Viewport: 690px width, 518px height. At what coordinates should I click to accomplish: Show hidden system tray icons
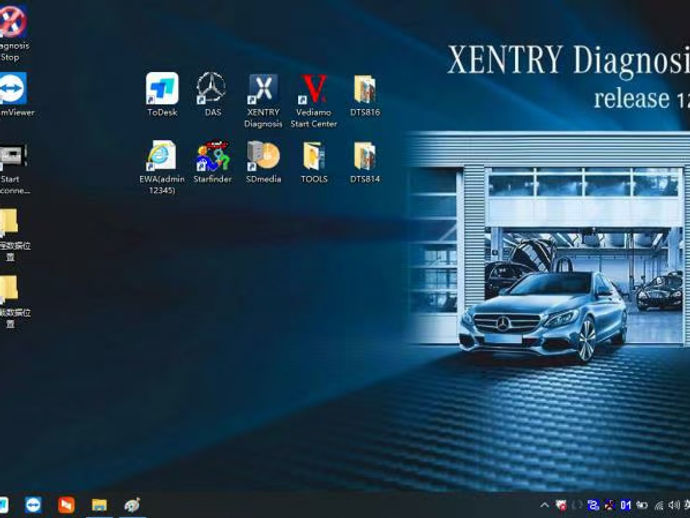click(x=544, y=505)
